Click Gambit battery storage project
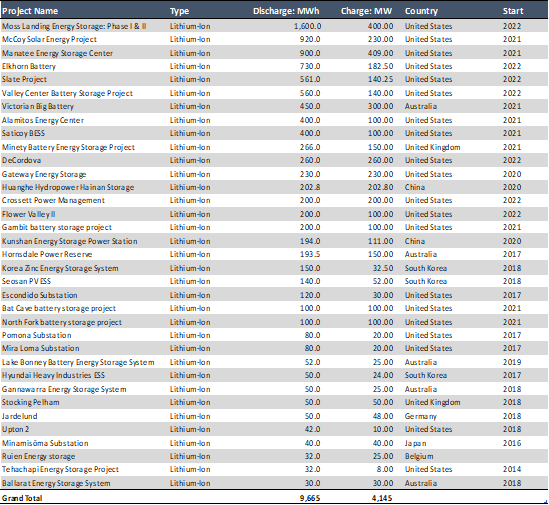549x505 pixels. point(57,227)
